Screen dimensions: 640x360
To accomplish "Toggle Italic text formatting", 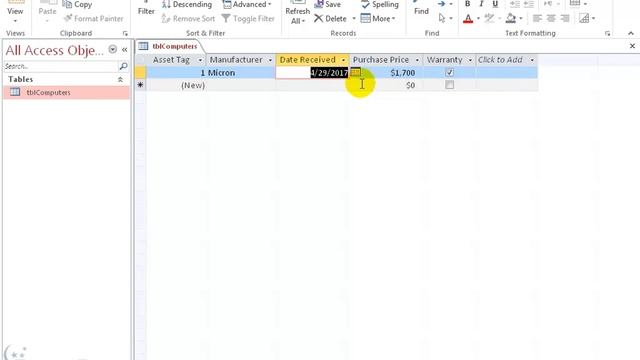I will [x=481, y=4].
